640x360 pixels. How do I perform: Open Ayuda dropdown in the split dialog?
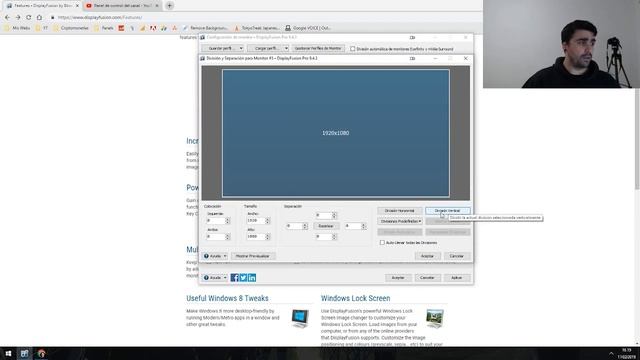coord(215,256)
